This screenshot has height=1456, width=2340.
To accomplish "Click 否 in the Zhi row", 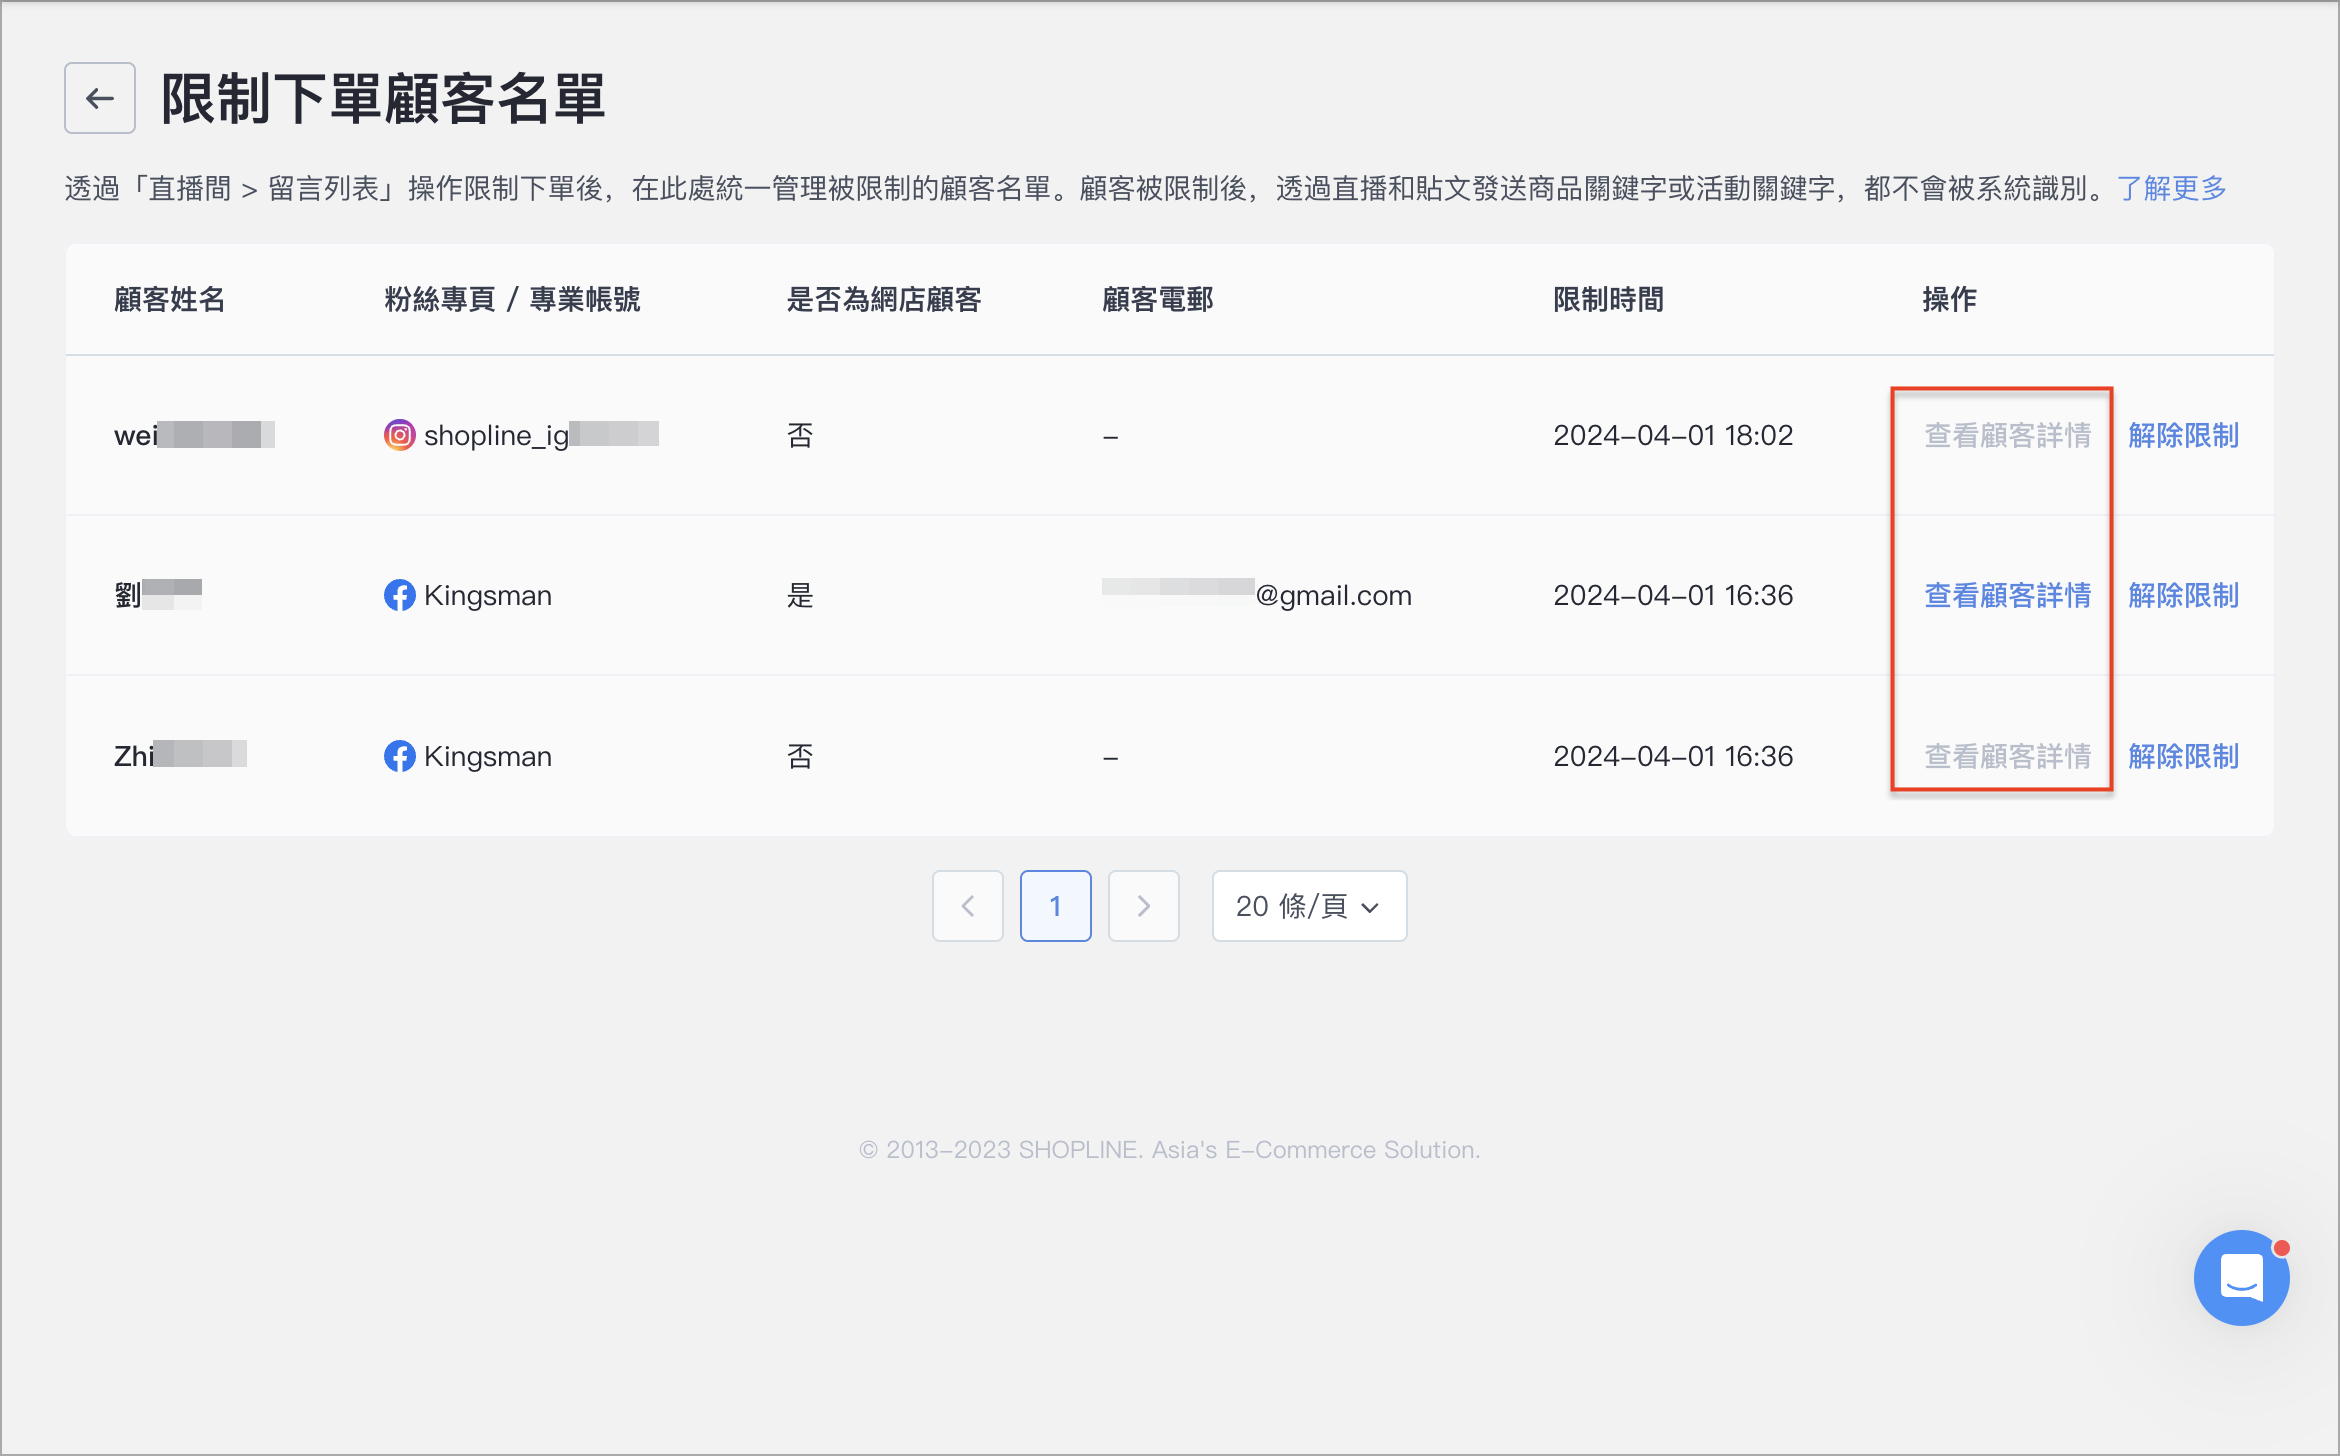I will tap(800, 756).
